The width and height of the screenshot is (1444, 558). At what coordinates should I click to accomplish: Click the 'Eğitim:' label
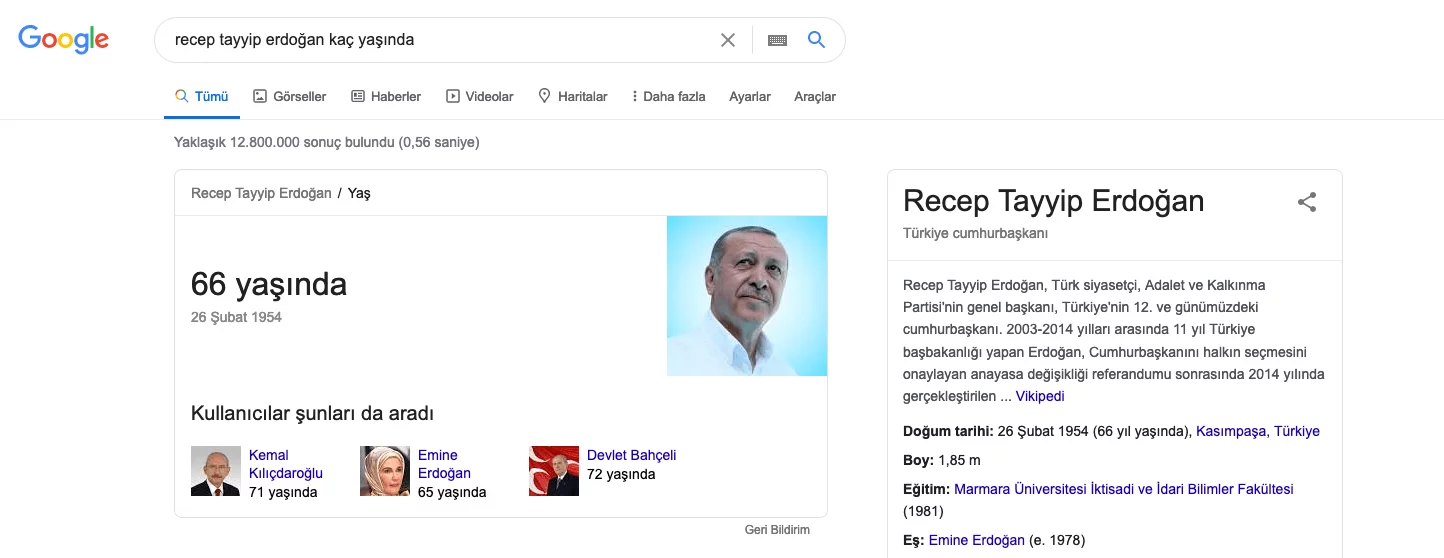click(927, 489)
